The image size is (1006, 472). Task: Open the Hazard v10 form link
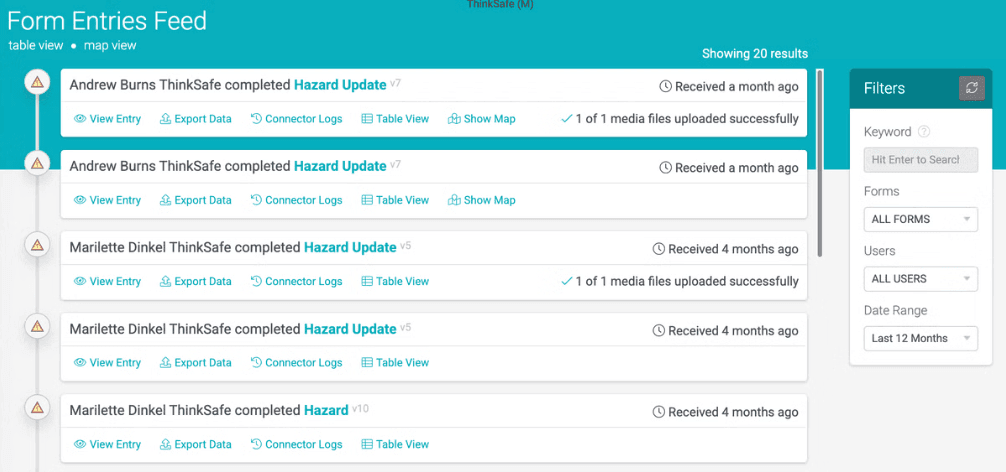point(326,410)
